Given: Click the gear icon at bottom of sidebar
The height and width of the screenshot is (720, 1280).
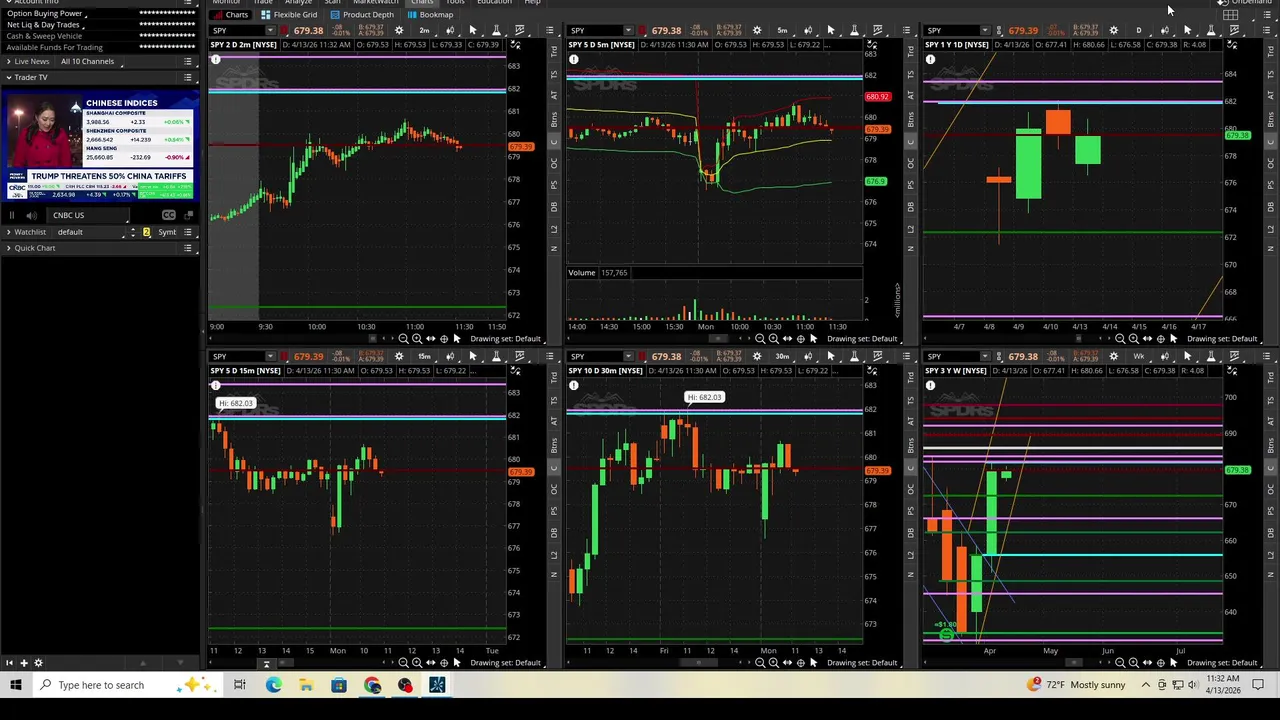Looking at the screenshot, I should [39, 663].
